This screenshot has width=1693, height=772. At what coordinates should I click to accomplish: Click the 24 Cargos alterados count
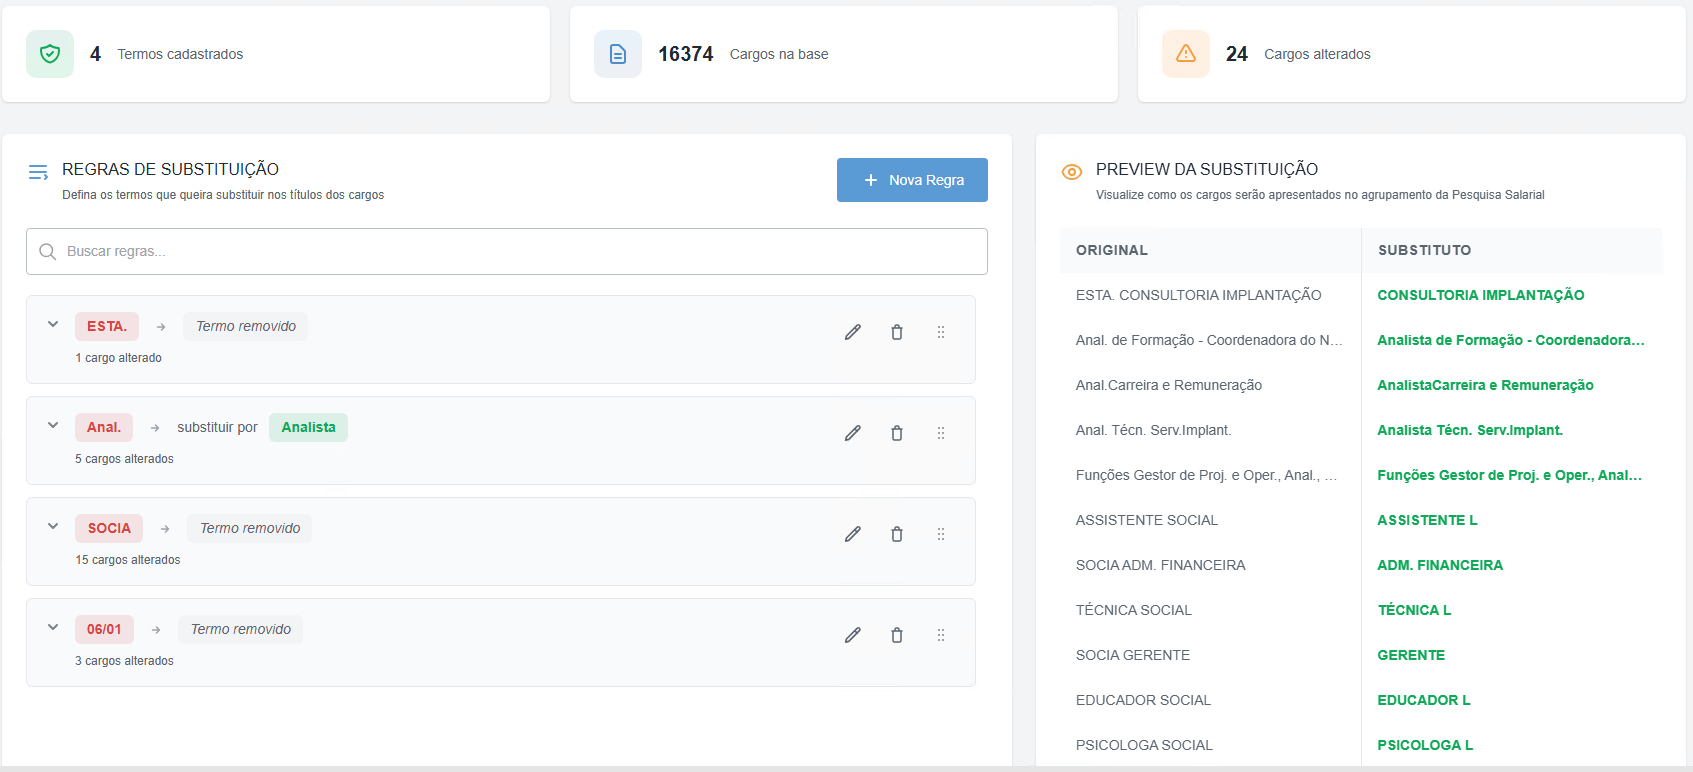(x=1237, y=54)
